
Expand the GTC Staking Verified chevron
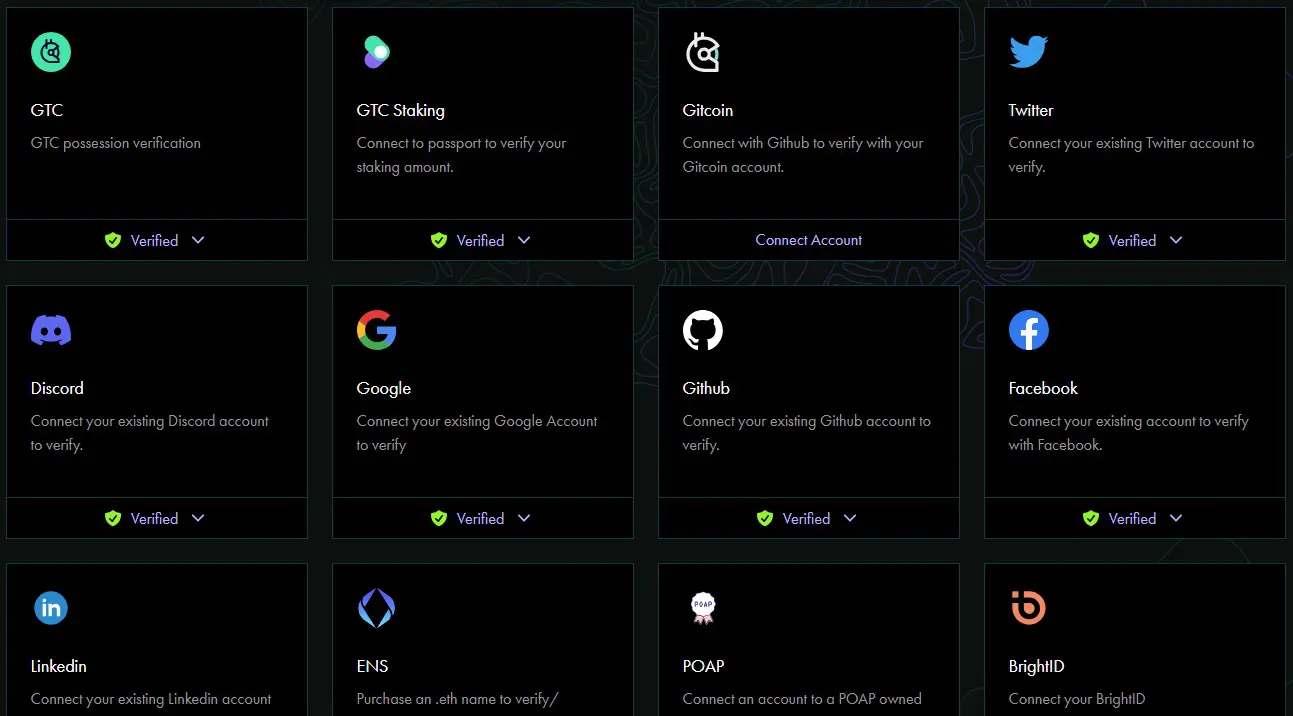524,240
